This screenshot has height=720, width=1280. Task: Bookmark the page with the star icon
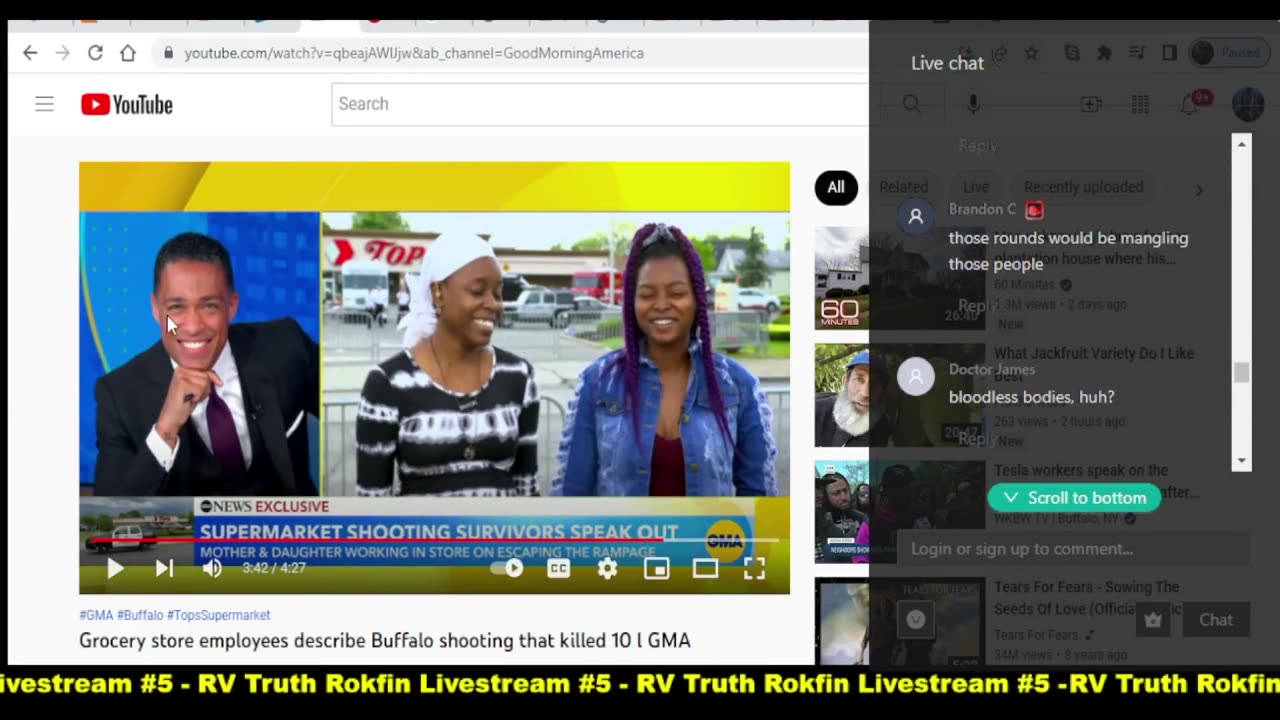tap(1032, 53)
